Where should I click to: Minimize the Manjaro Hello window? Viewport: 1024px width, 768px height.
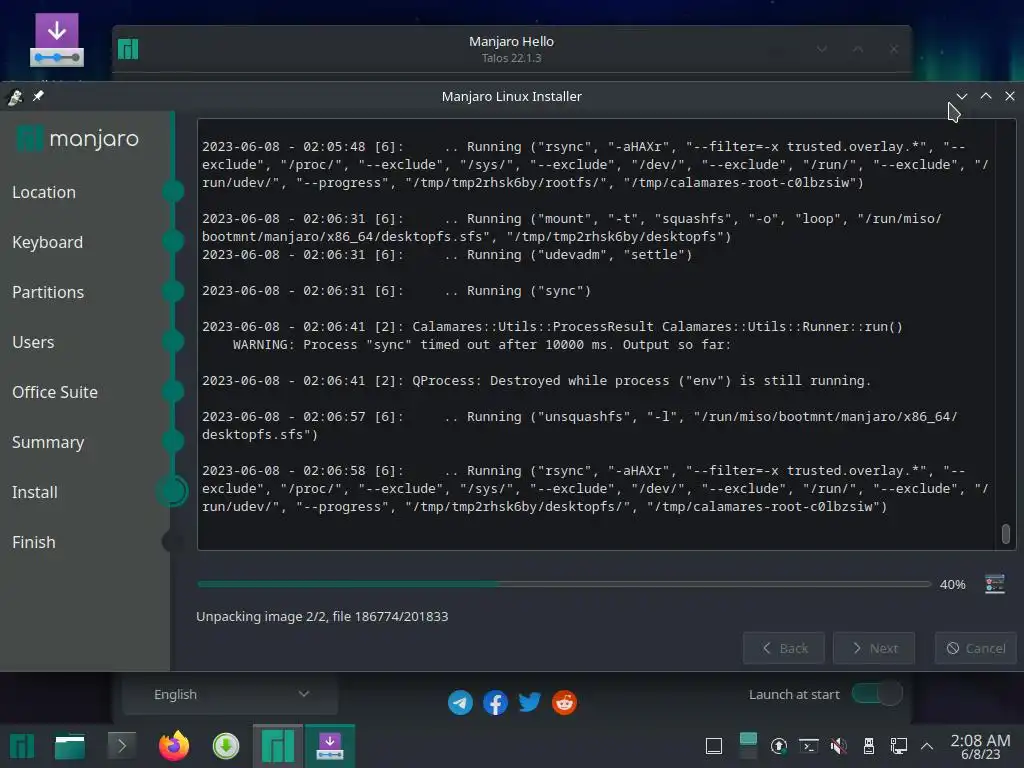tap(822, 49)
